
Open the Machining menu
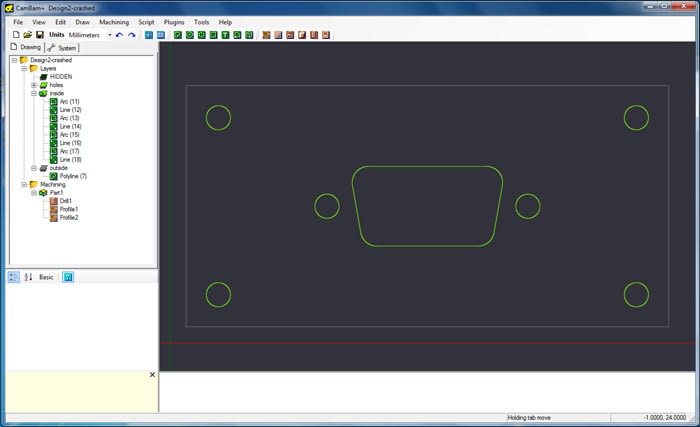coord(114,22)
